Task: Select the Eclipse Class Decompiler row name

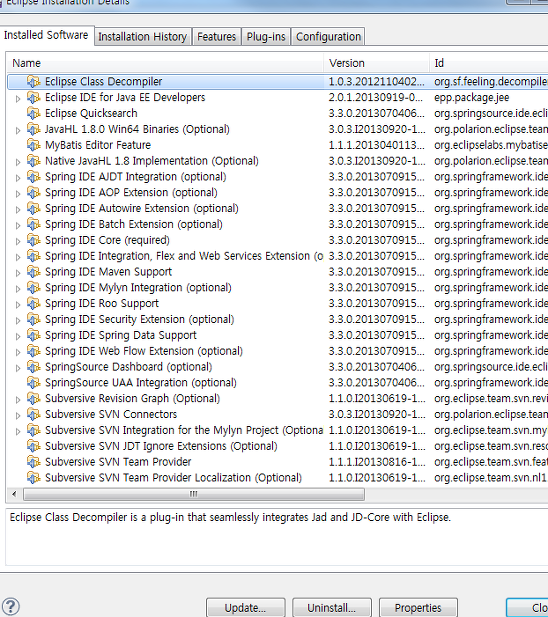Action: point(103,81)
